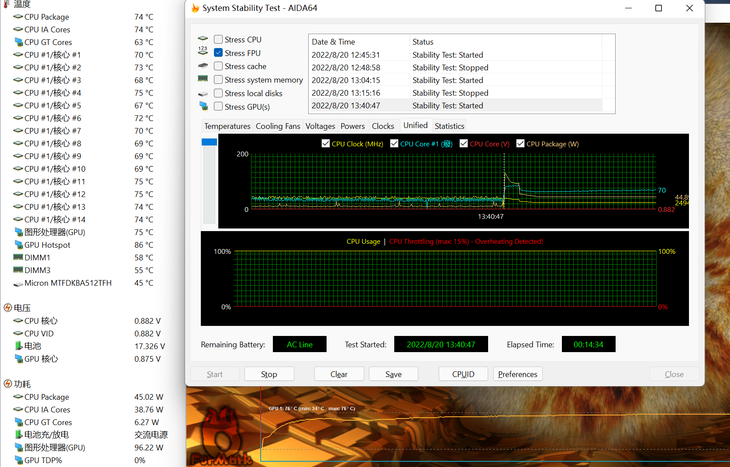Enable Stress local disks checkbox
This screenshot has height=467, width=730.
click(x=218, y=93)
